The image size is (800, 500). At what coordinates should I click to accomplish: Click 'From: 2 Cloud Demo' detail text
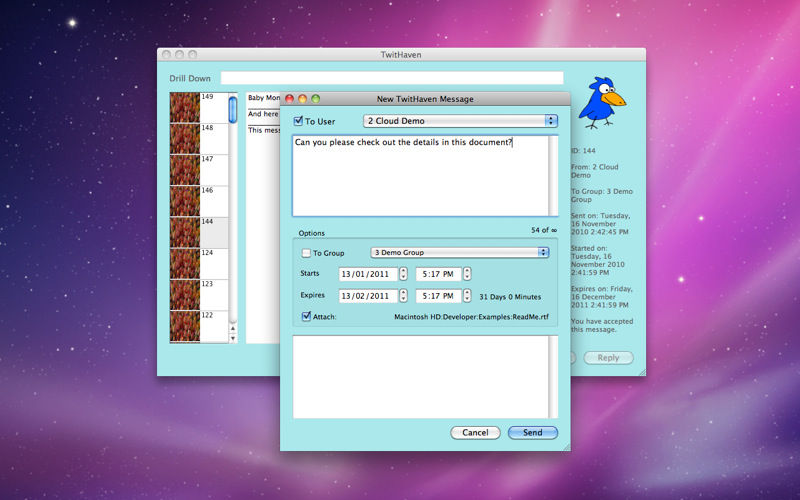[594, 171]
